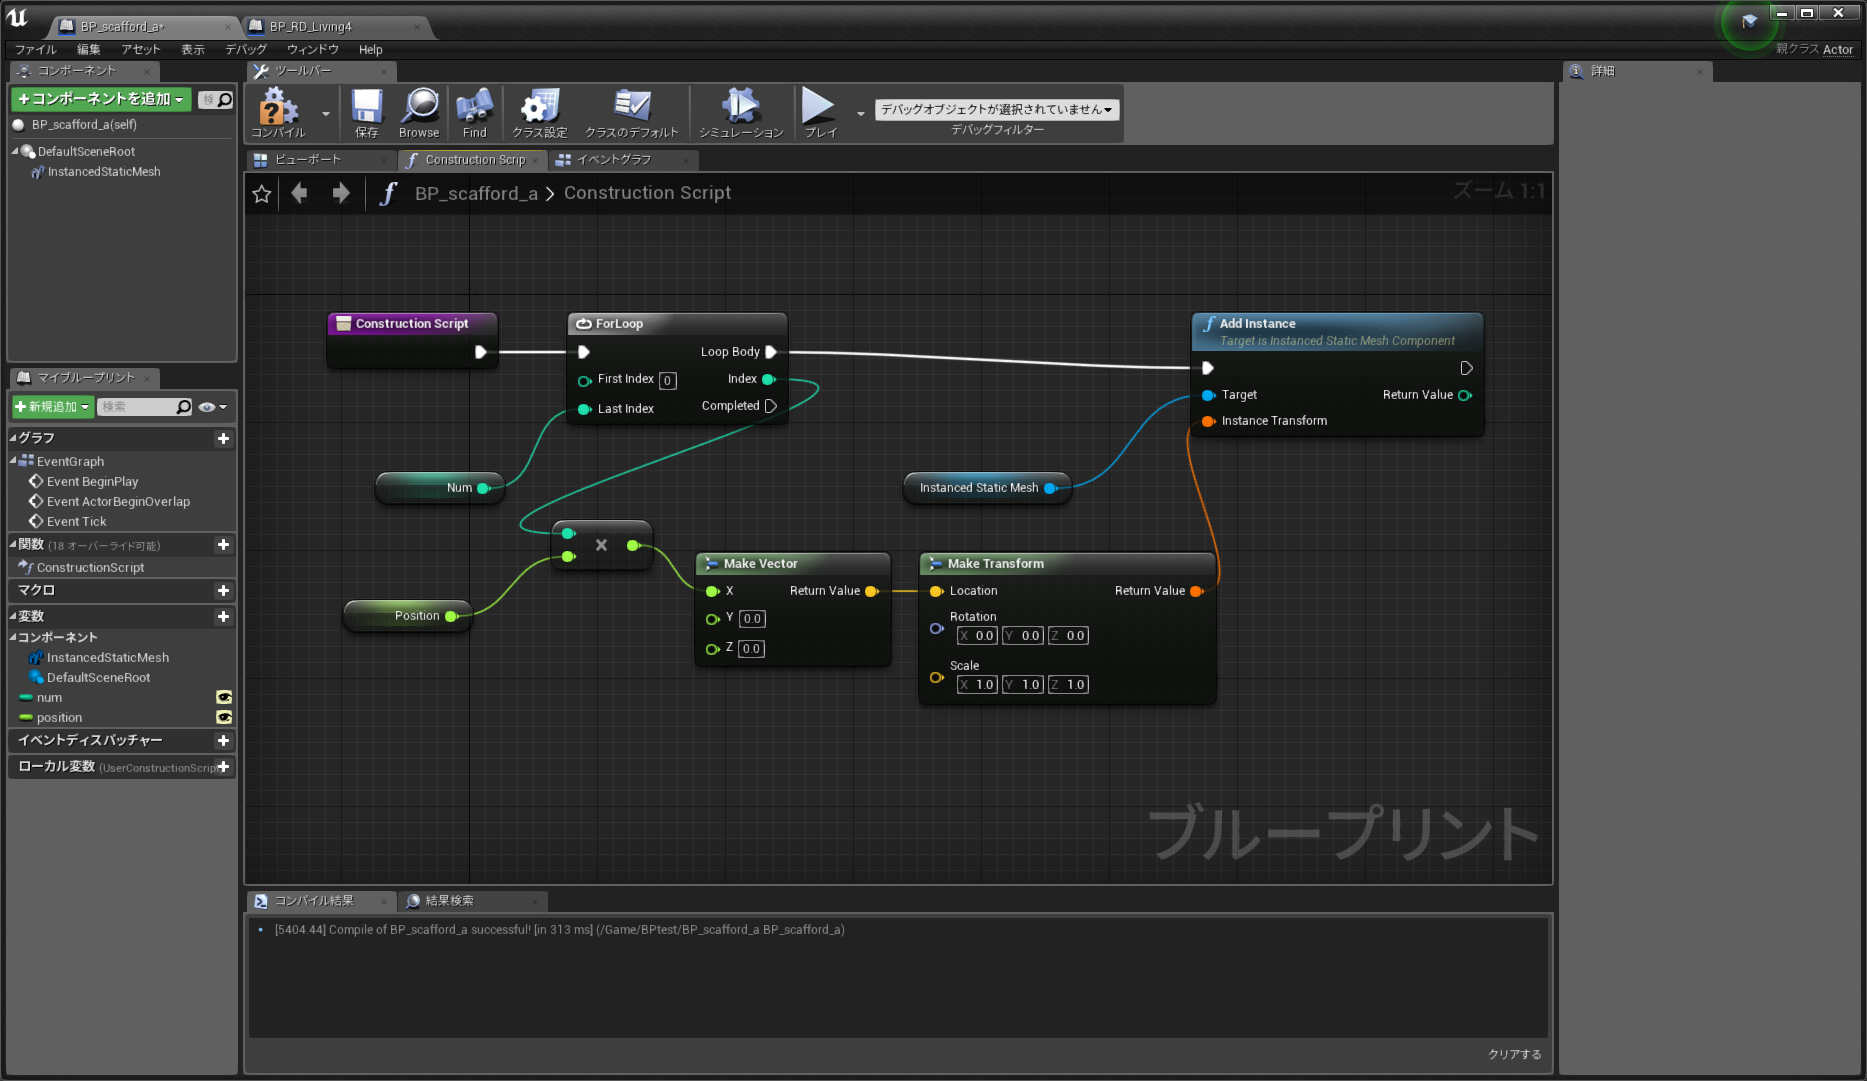The width and height of the screenshot is (1867, 1081).
Task: Add a new event dispatcher with plus
Action: tap(223, 741)
